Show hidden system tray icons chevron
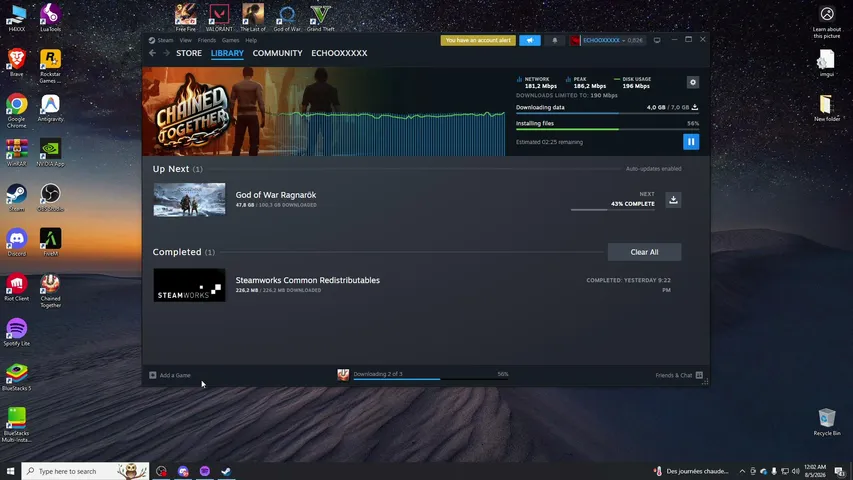Image resolution: width=853 pixels, height=480 pixels. tap(742, 471)
